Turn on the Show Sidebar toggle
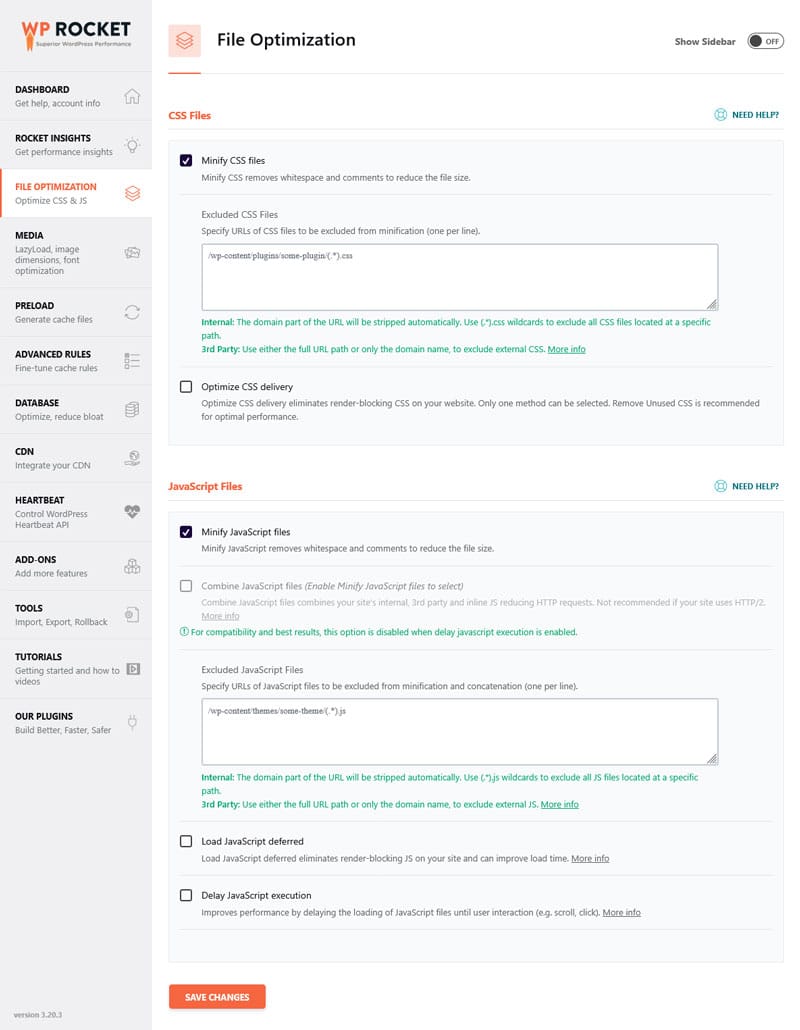Screen dimensions: 800x1030 pyautogui.click(x=765, y=42)
